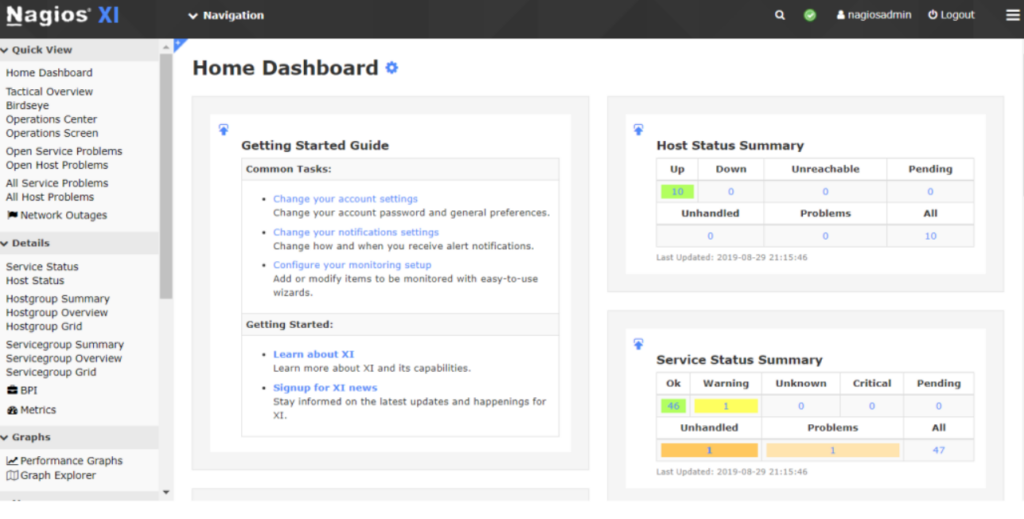Screen dimensions: 1024x519
Task: Click the green Ok services count 46
Action: 673,406
